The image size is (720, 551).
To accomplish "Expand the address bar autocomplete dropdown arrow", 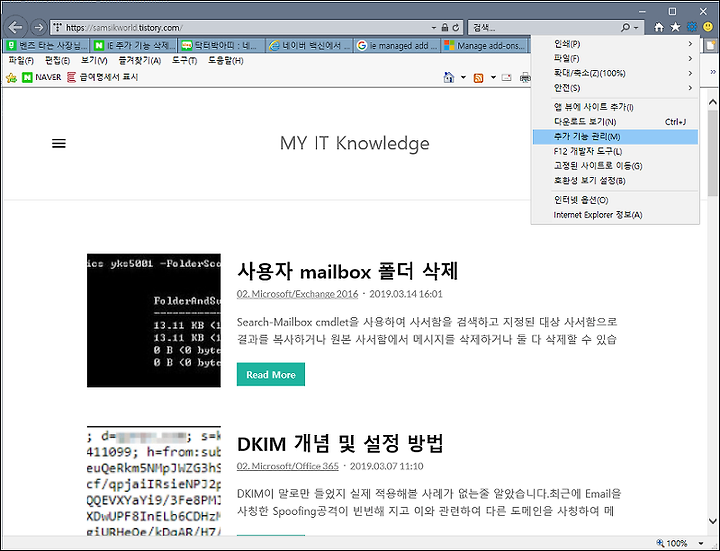I will [433, 28].
